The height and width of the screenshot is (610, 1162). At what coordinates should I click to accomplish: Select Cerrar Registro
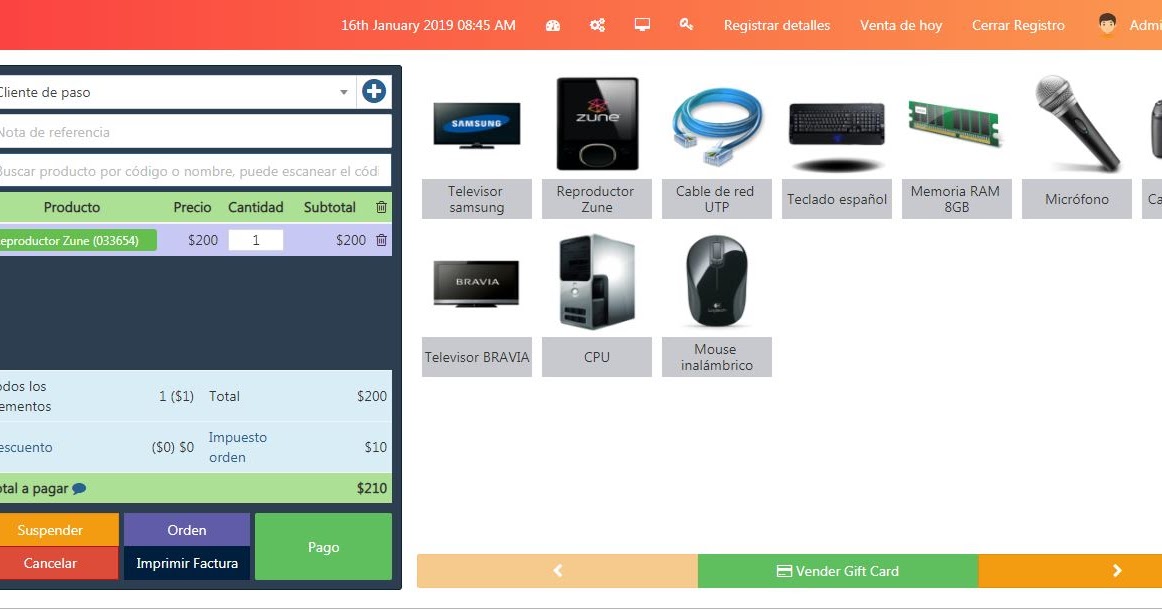1017,25
